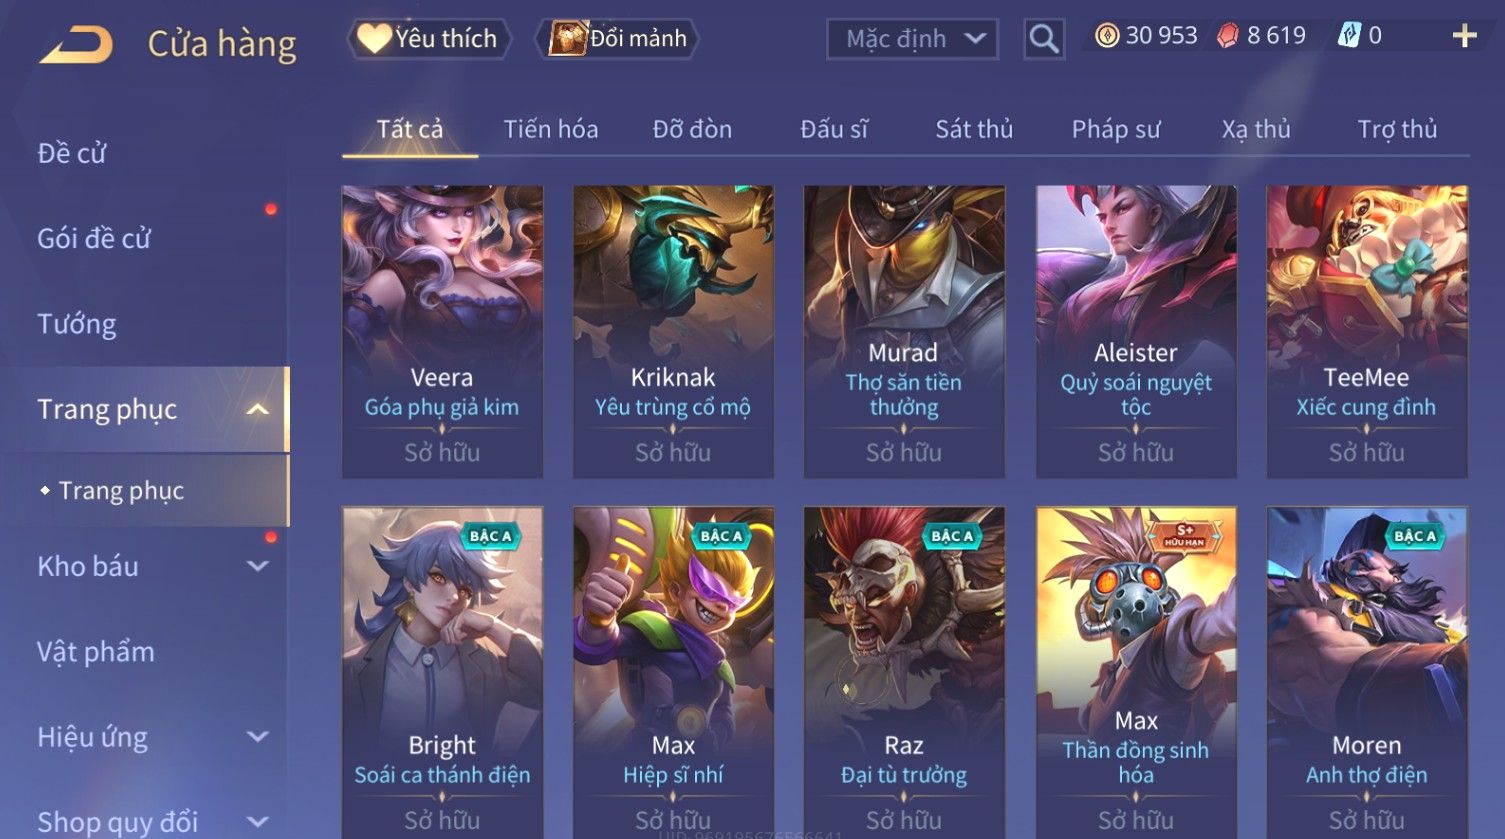Open the Mặc định sort dropdown
The width and height of the screenshot is (1505, 839).
coord(912,39)
